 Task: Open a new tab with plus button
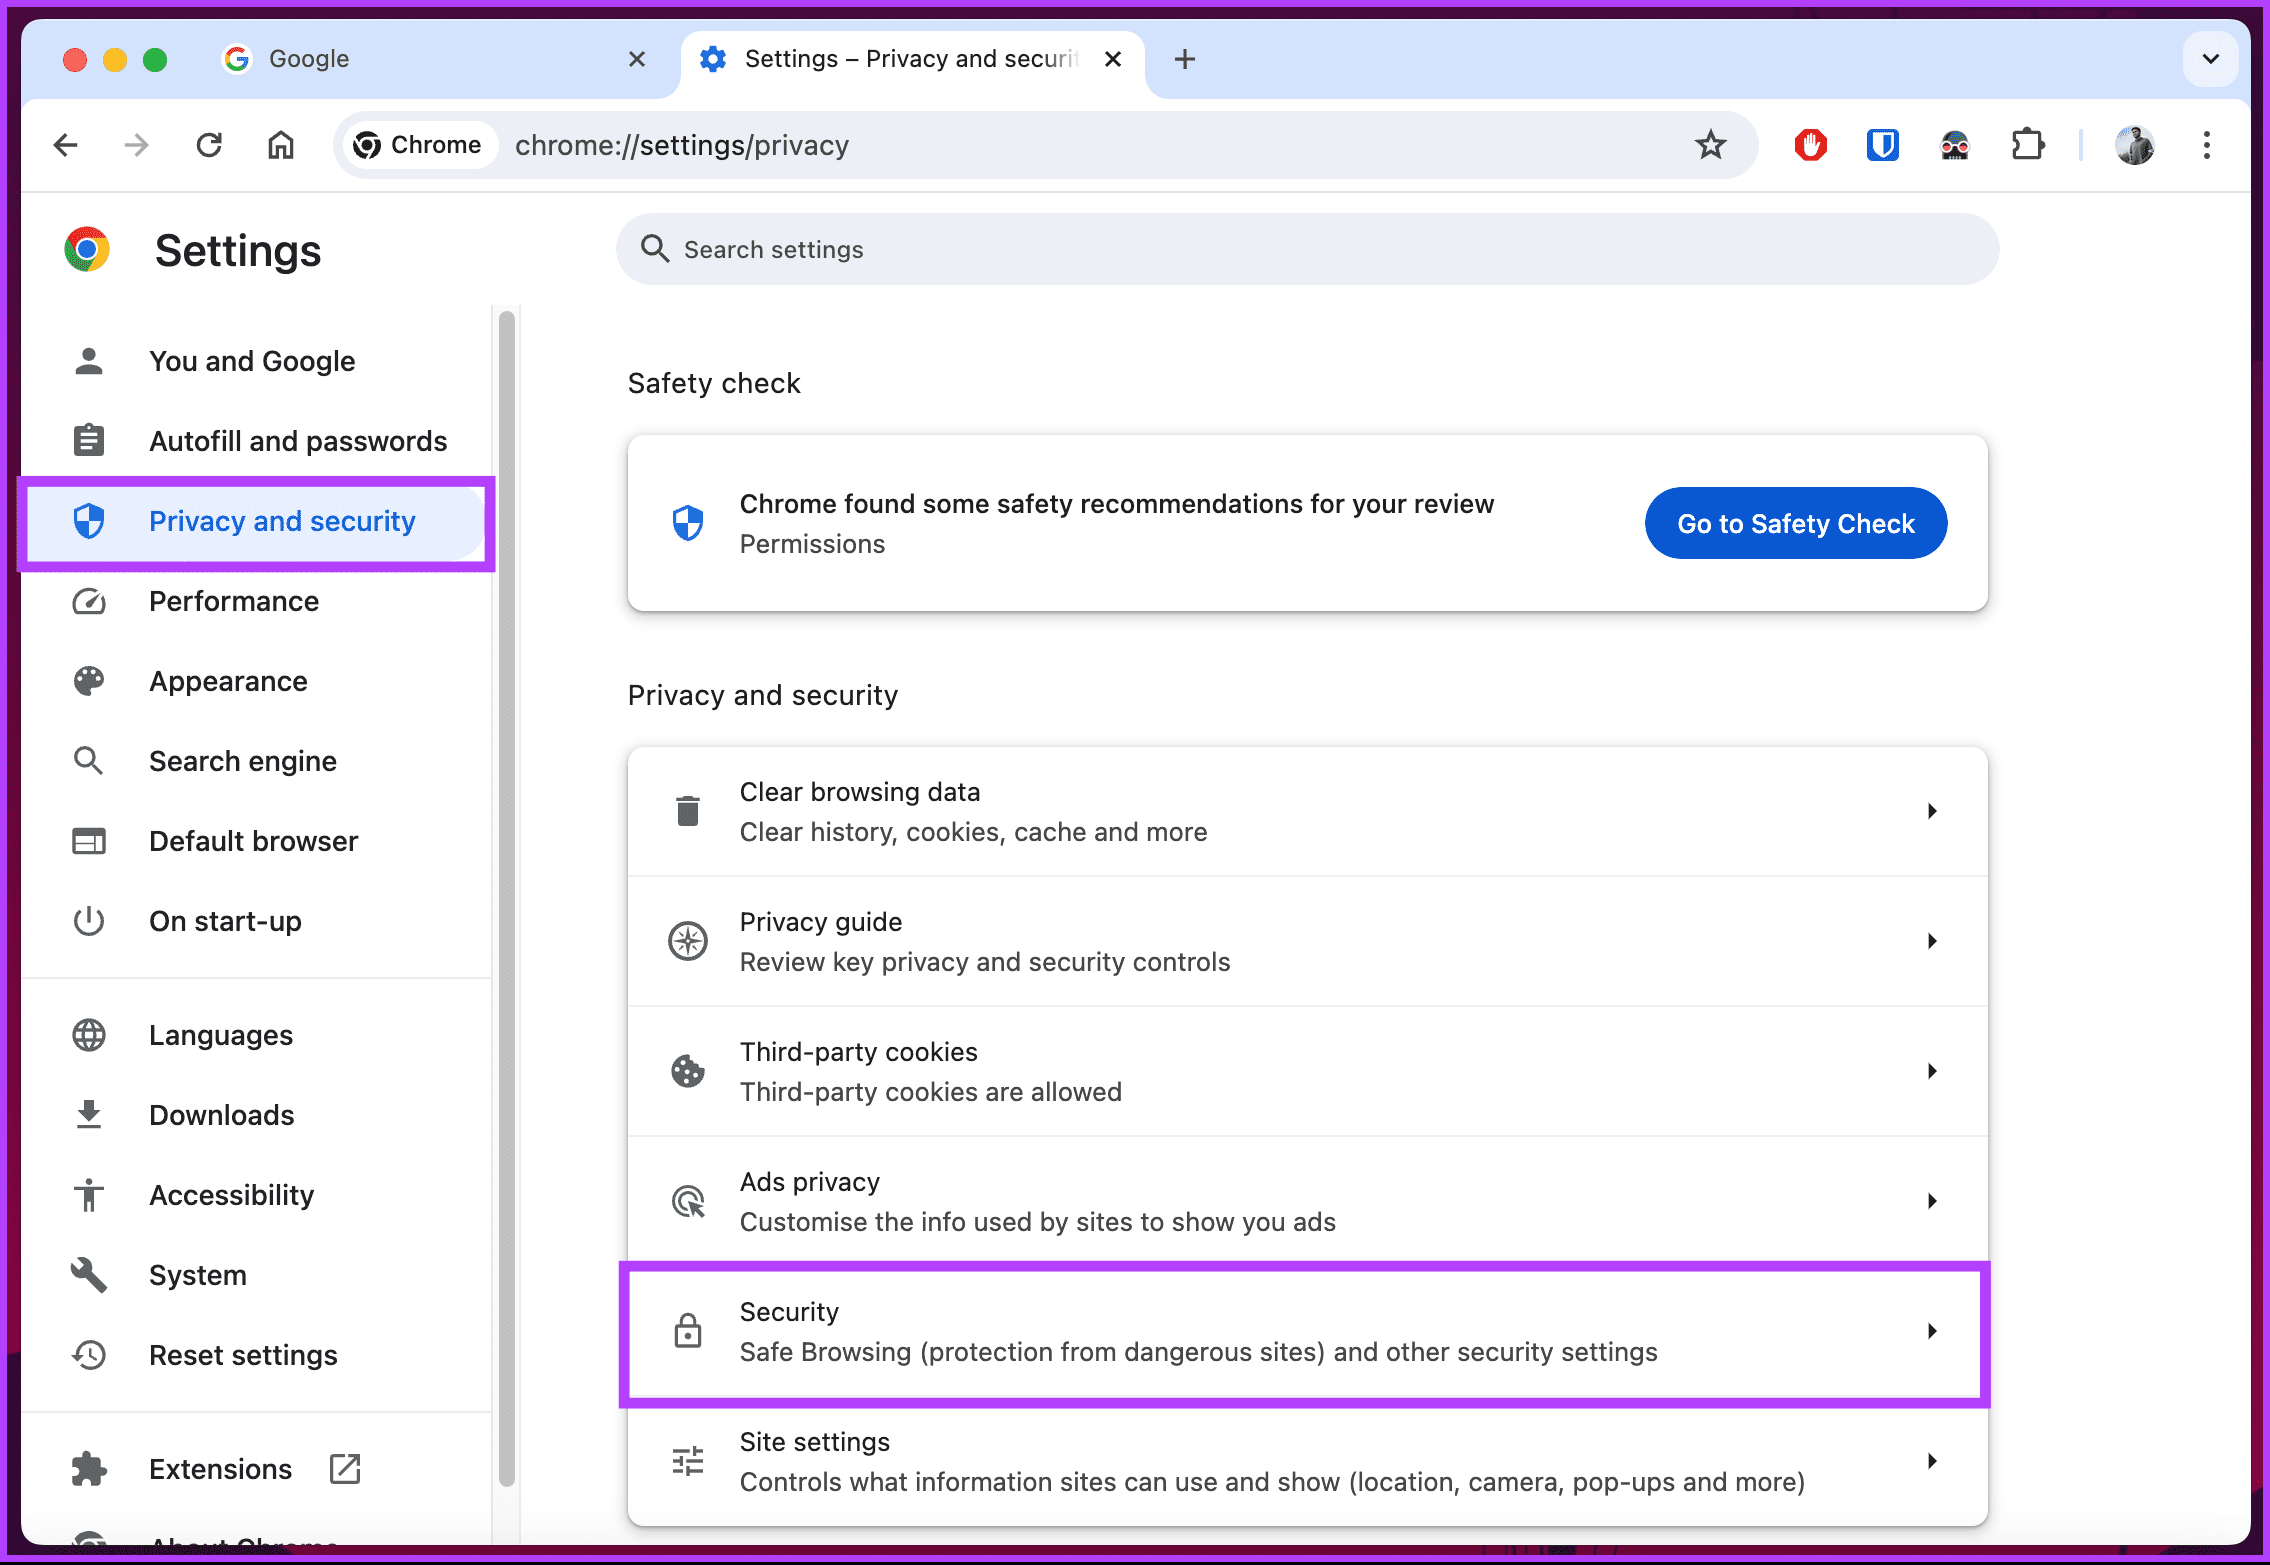pos(1185,59)
